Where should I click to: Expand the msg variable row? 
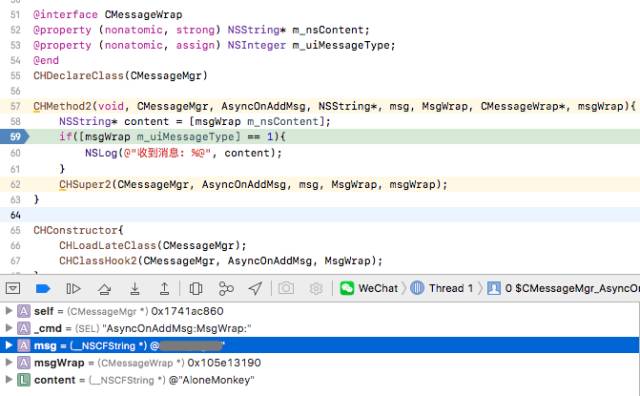(8, 345)
